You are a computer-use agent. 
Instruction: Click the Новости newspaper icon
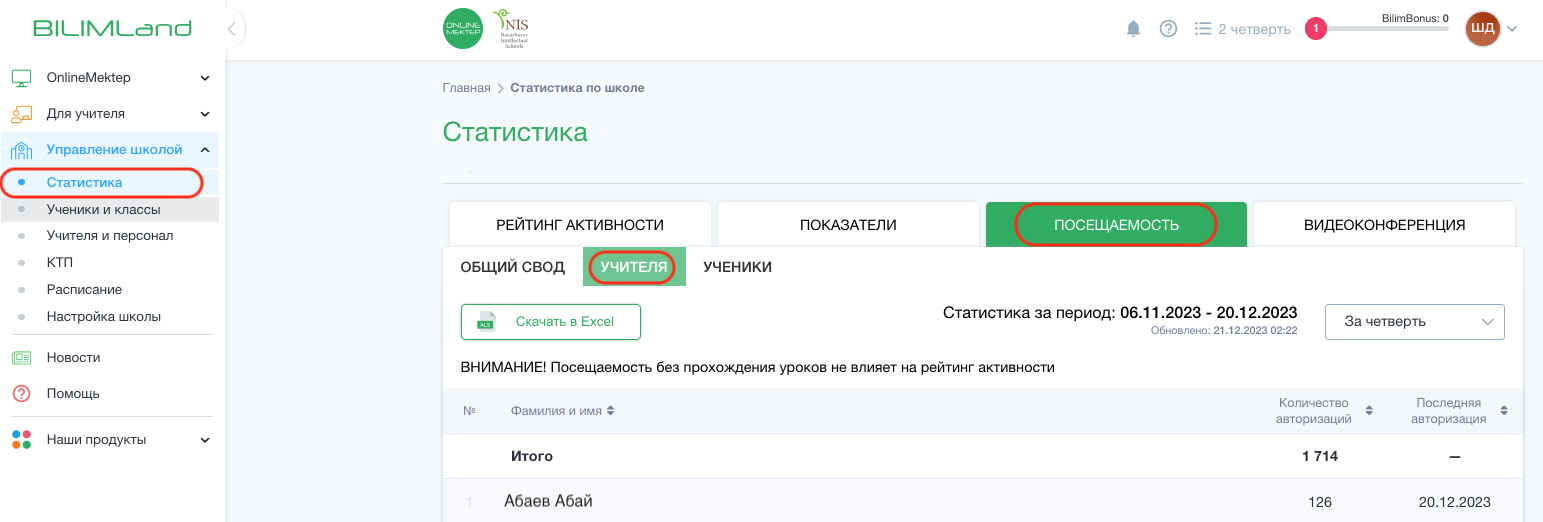(x=22, y=358)
